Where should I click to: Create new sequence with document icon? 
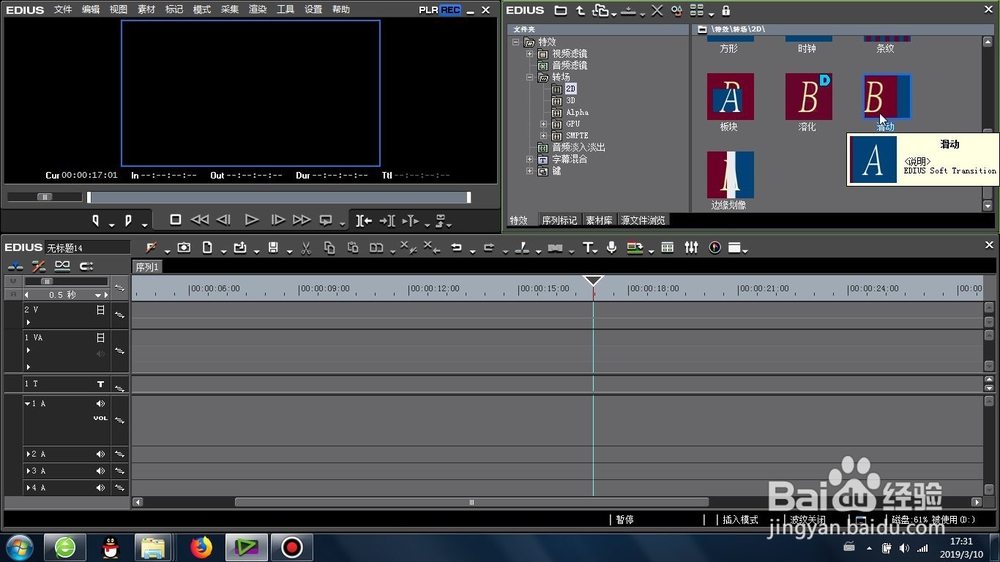[207, 248]
